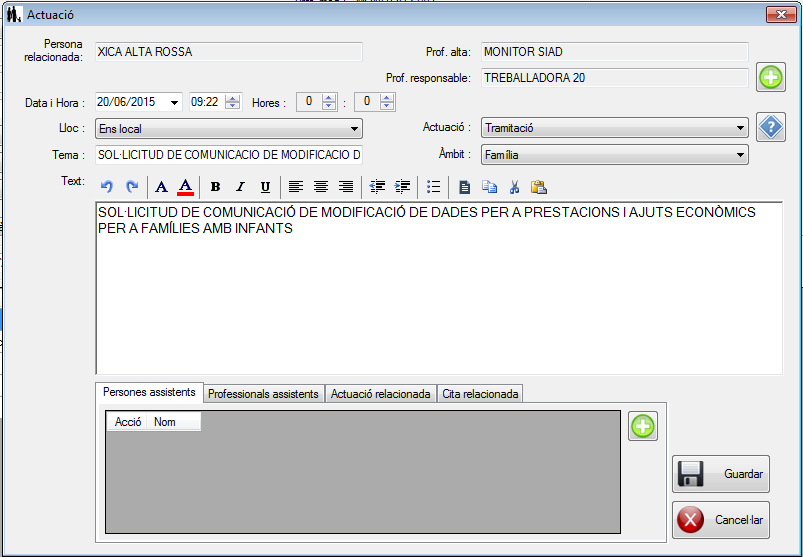Viewport: 803px width, 557px height.
Task: Cut selection with scissors icon
Action: click(514, 186)
